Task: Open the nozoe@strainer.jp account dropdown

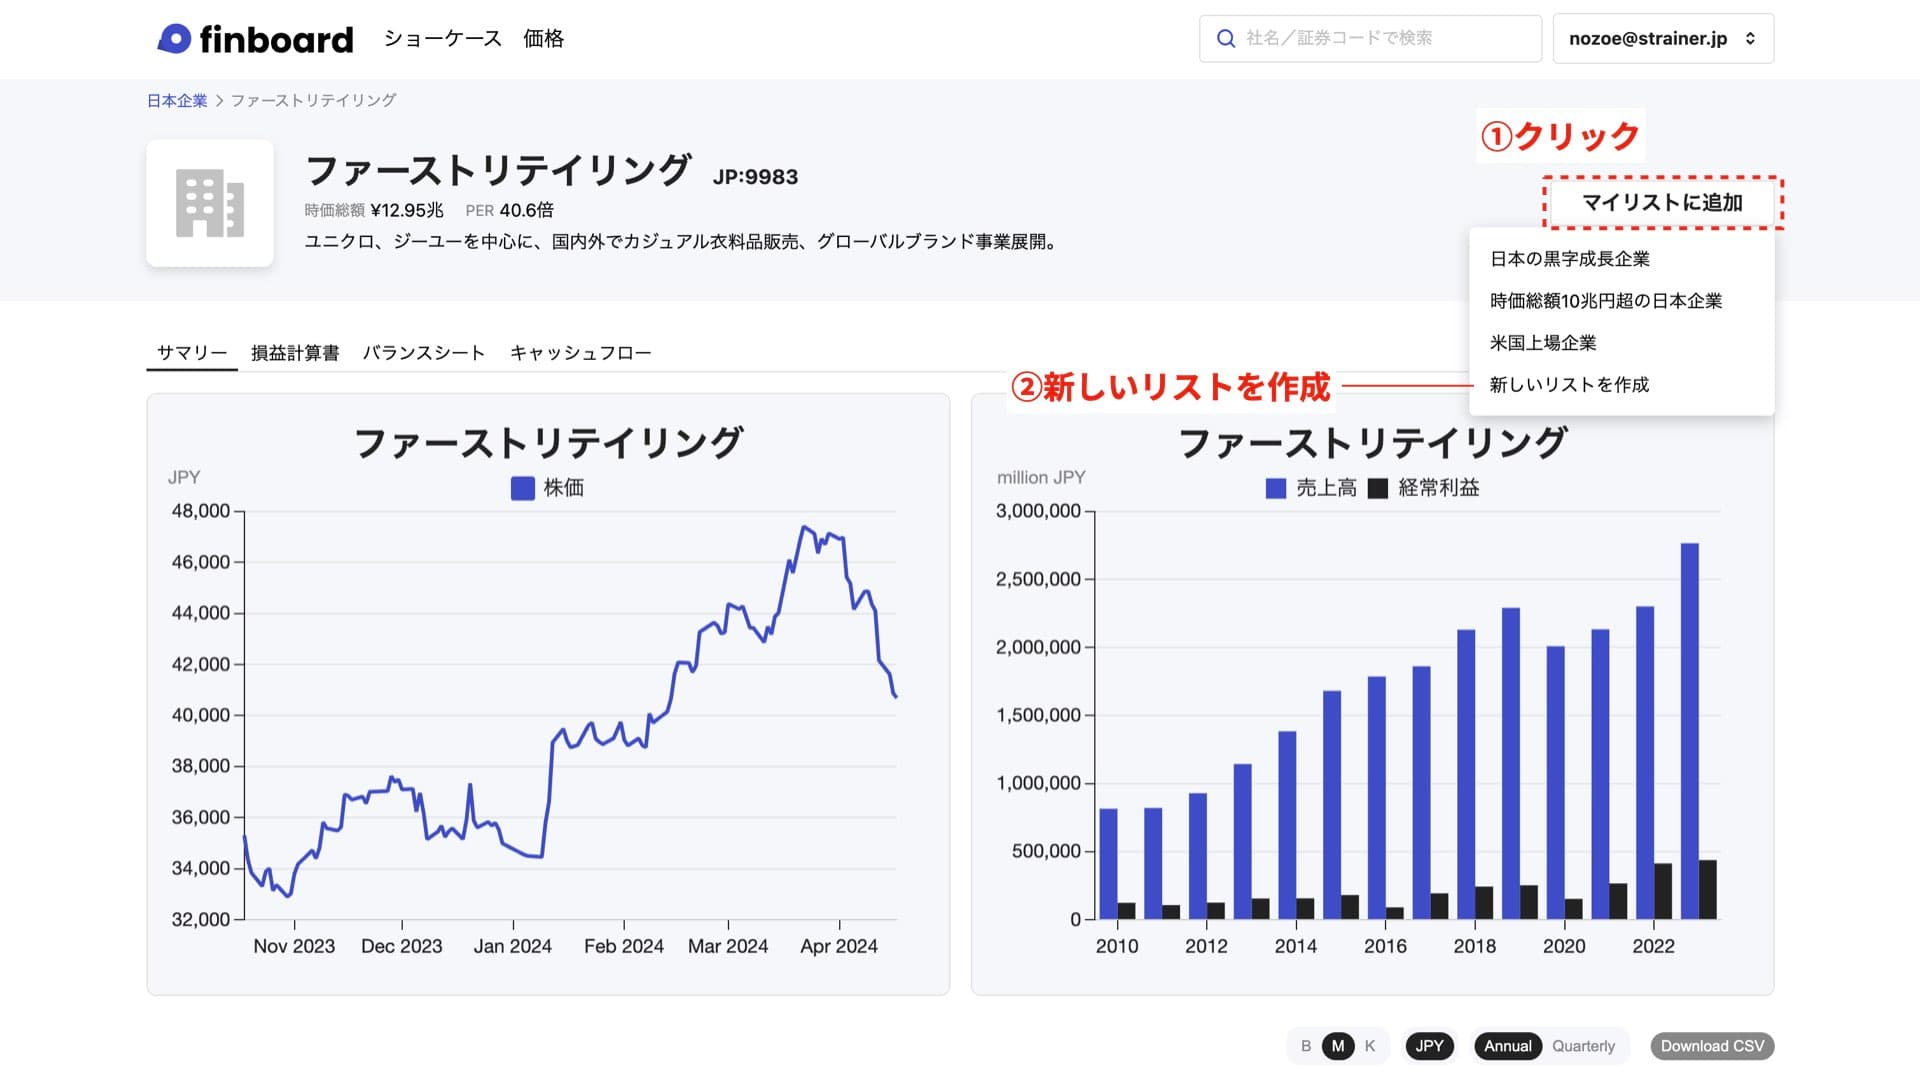Action: point(1663,39)
